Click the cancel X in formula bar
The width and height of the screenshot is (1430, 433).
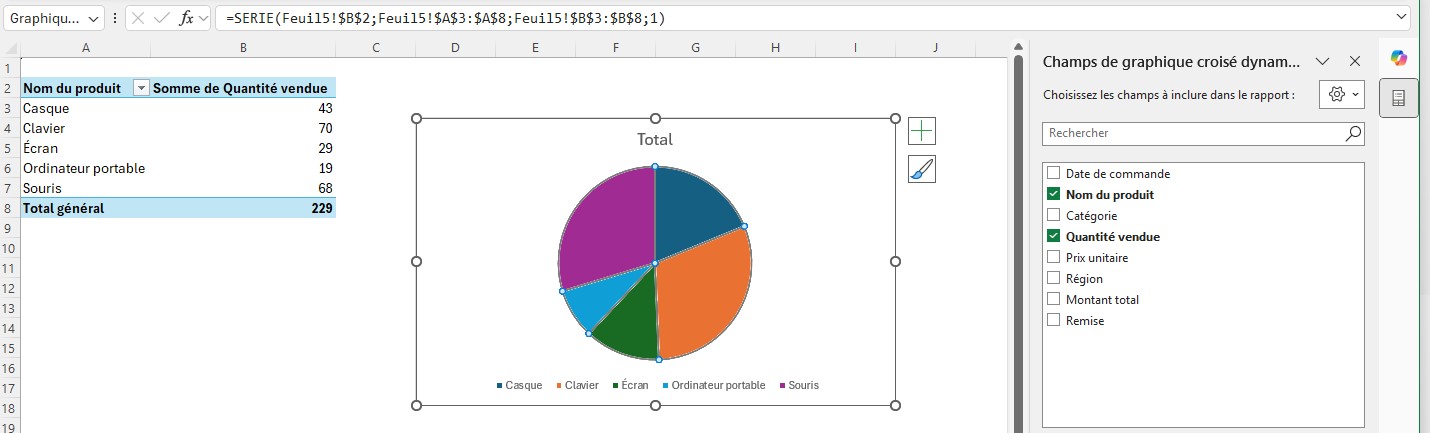pos(139,19)
